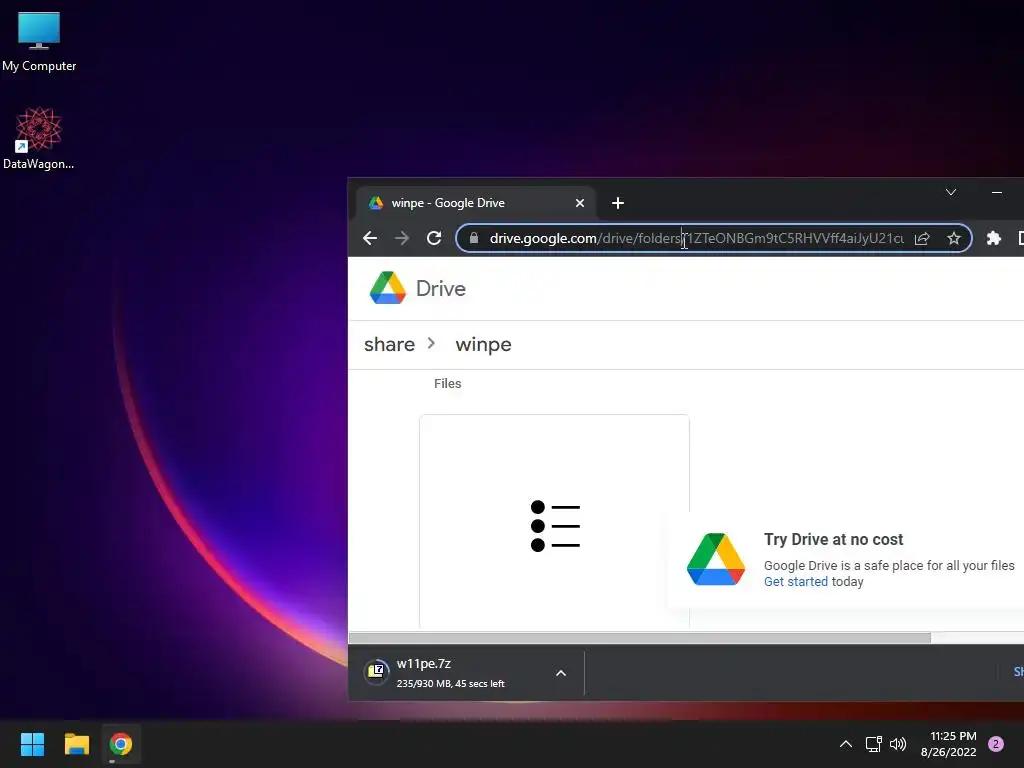Click the horizontal page scrollbar
Image resolution: width=1024 pixels, height=768 pixels.
click(x=640, y=637)
